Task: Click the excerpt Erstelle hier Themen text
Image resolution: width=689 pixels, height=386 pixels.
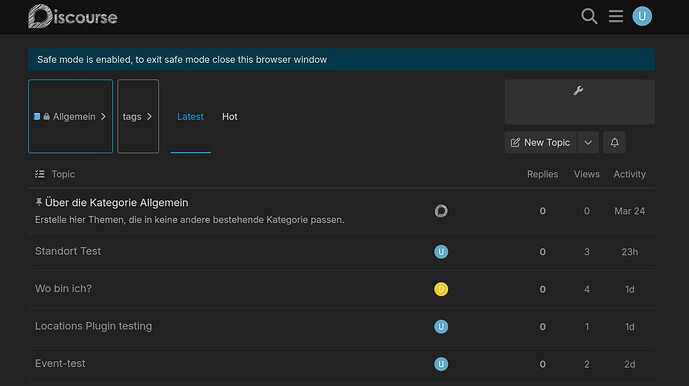Action: point(189,219)
